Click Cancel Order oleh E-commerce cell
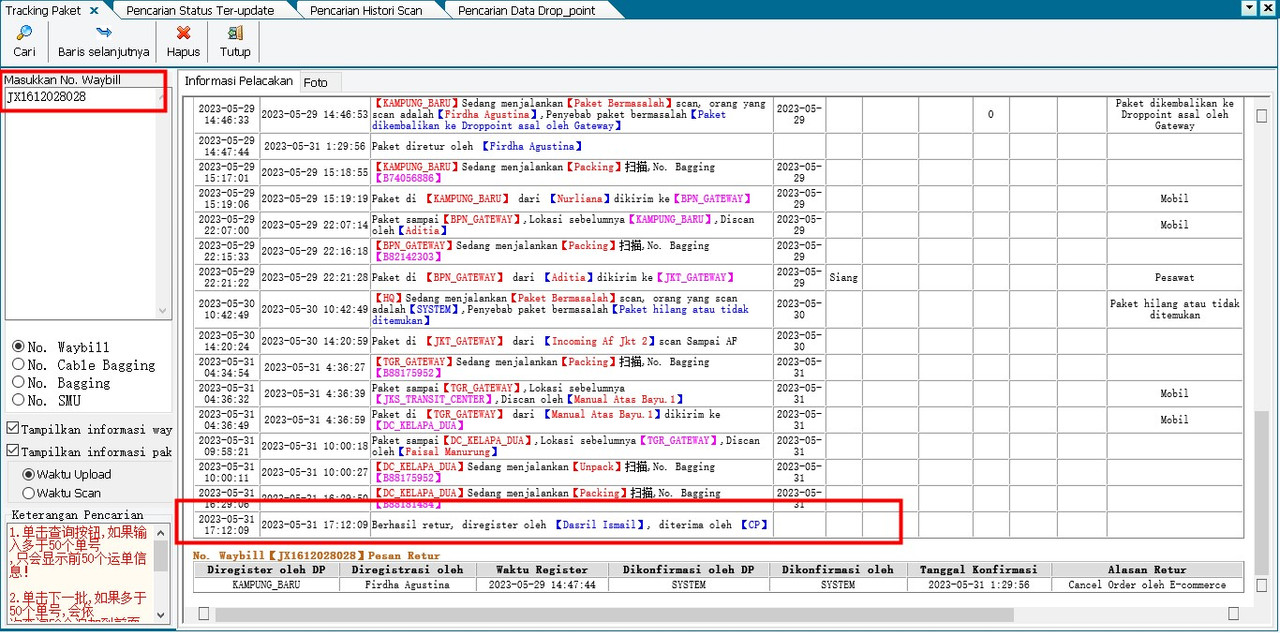 (x=1147, y=585)
